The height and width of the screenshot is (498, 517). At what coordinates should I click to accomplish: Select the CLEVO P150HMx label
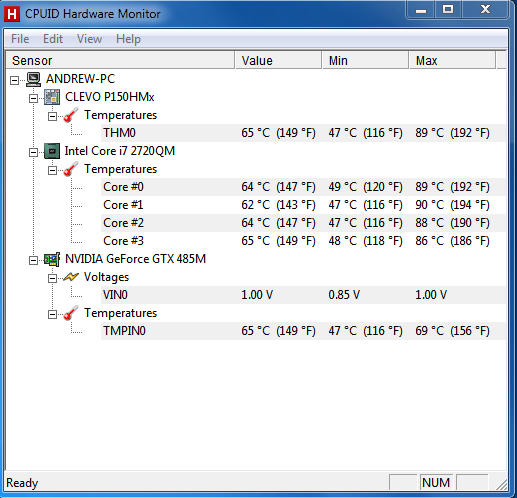(110, 97)
